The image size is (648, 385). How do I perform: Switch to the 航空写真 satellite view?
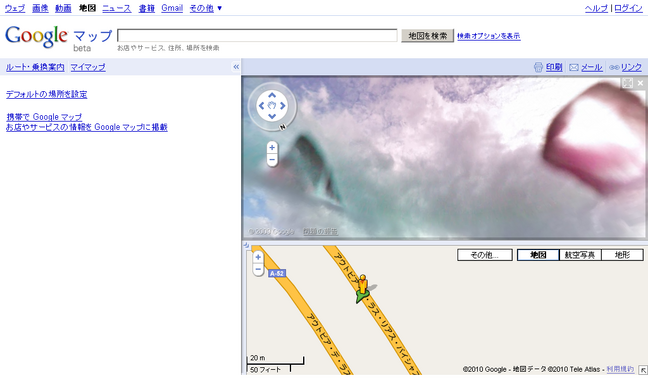[580, 255]
